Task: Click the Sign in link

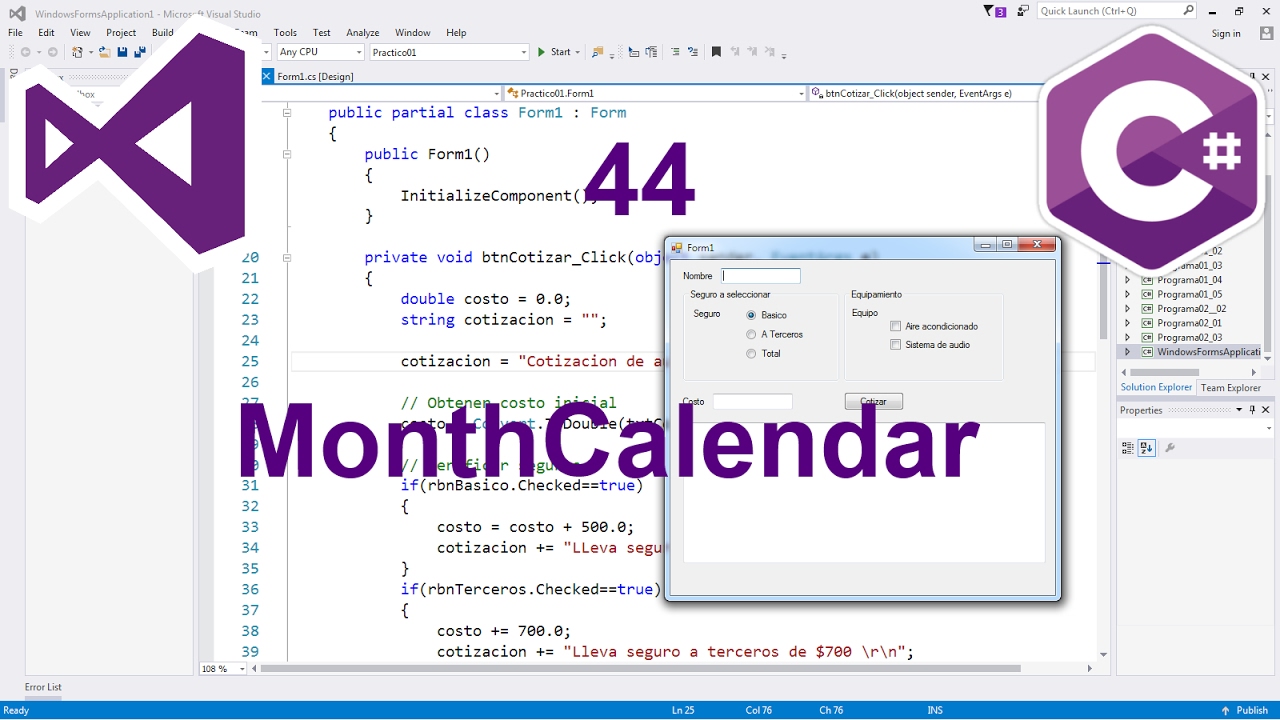Action: (1226, 33)
